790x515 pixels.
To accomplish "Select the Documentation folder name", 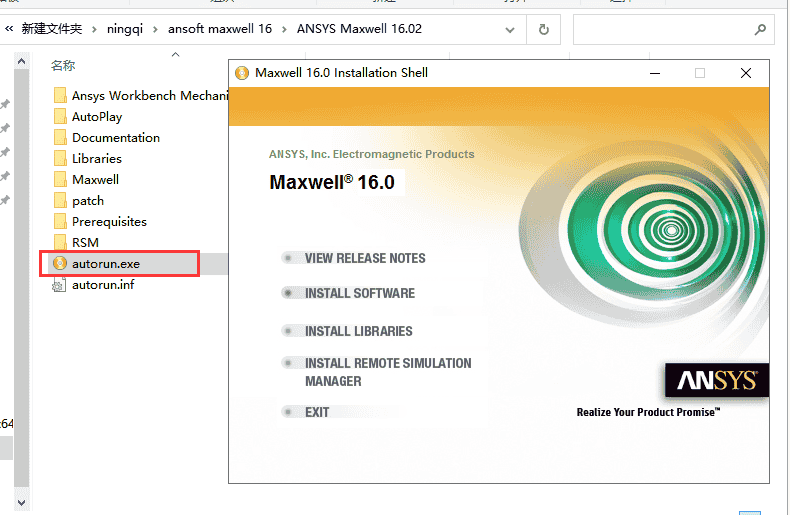I will tap(116, 138).
